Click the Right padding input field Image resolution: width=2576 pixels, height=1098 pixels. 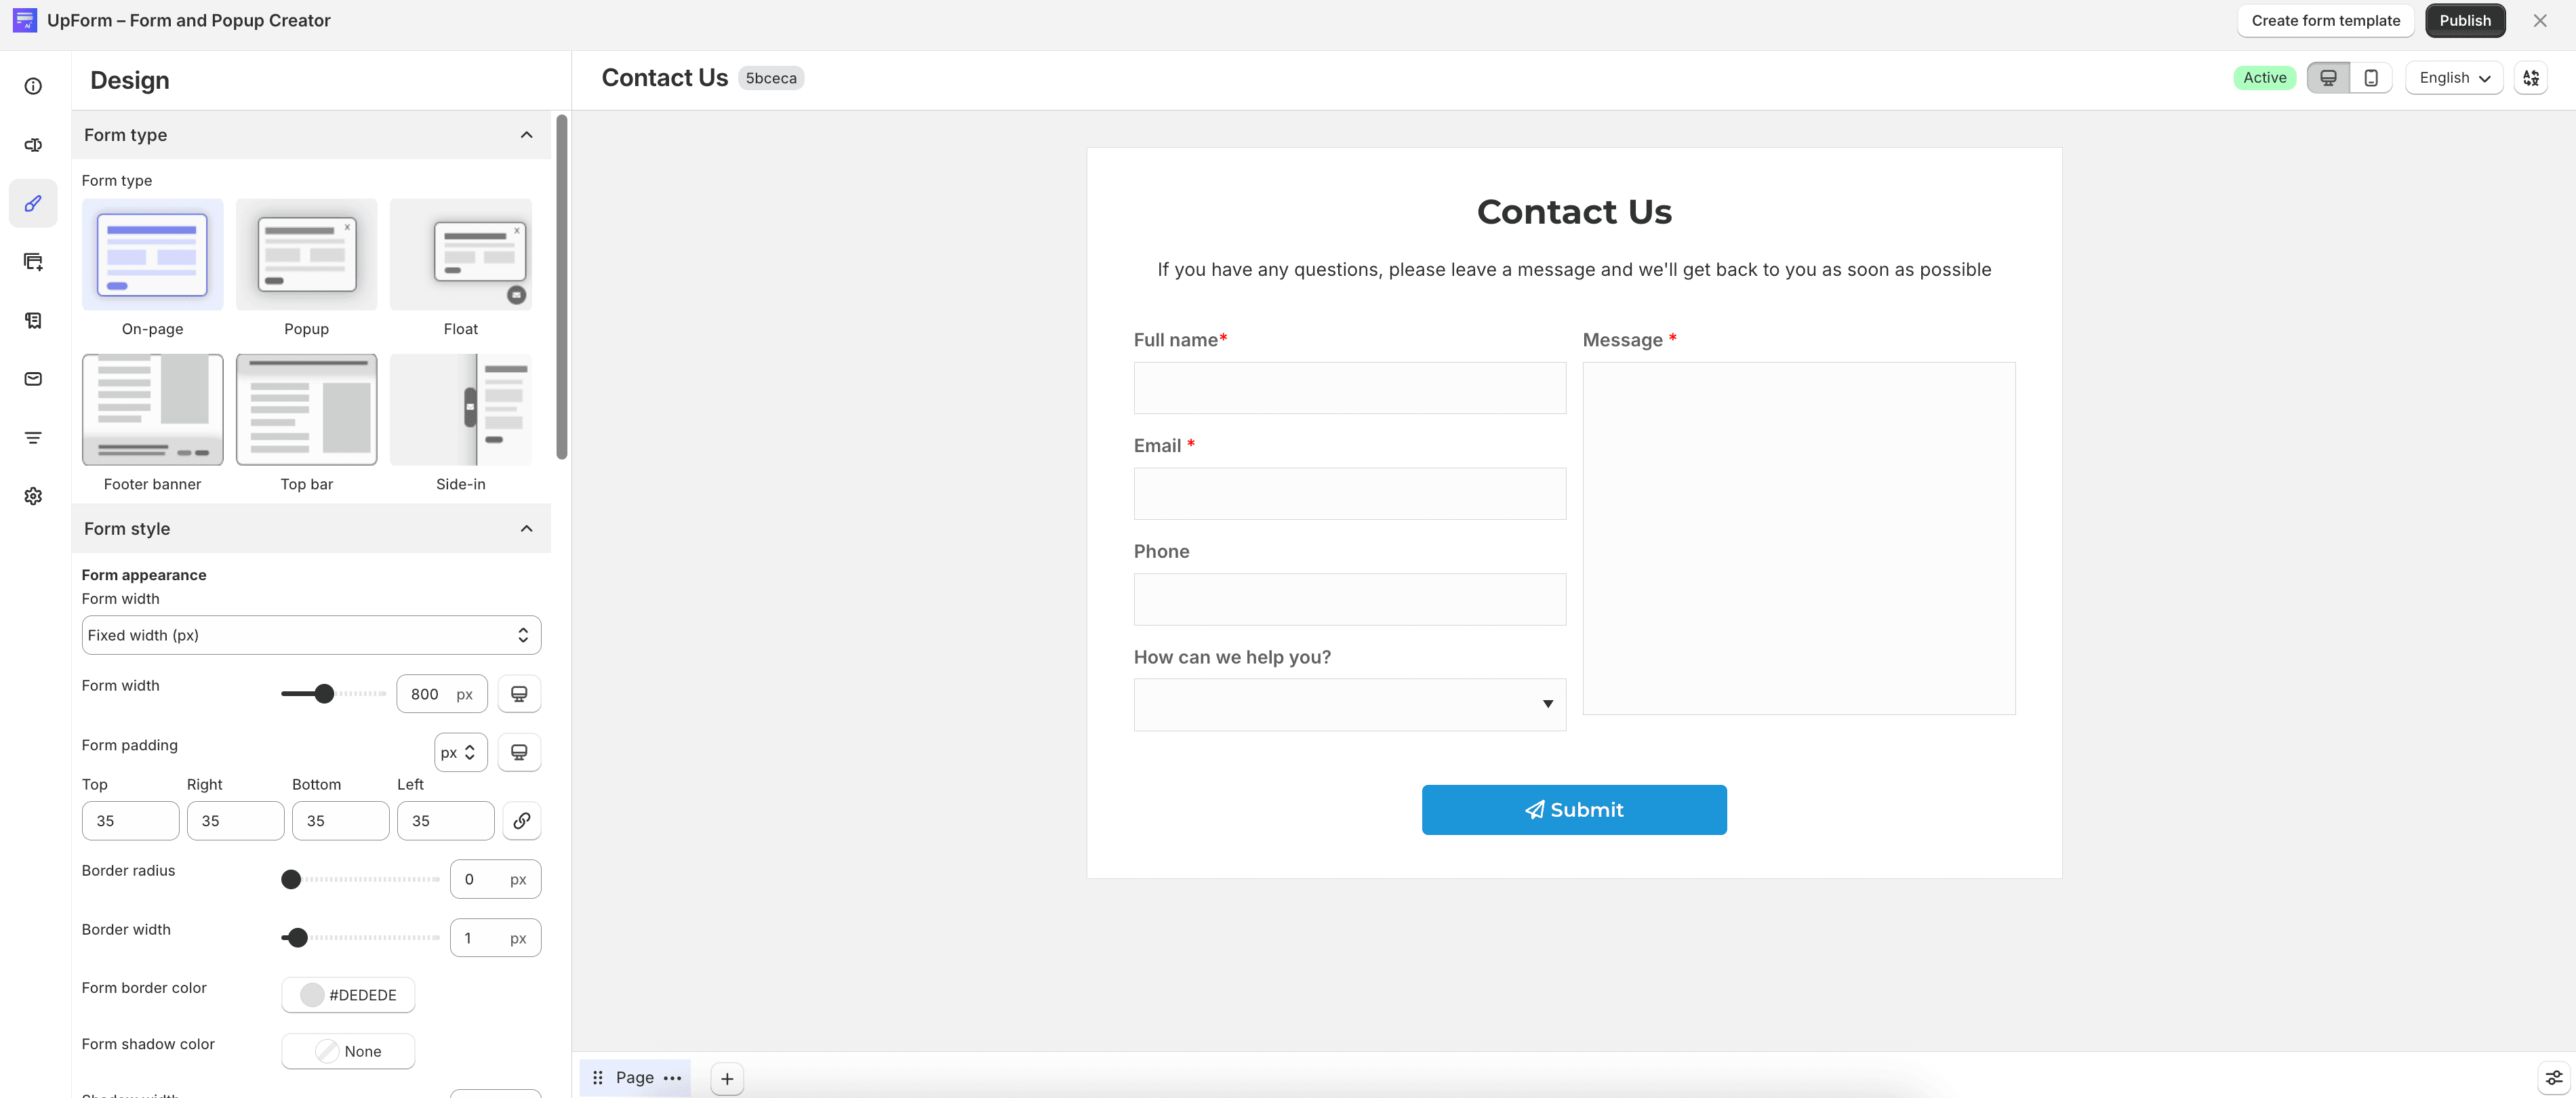pyautogui.click(x=235, y=821)
